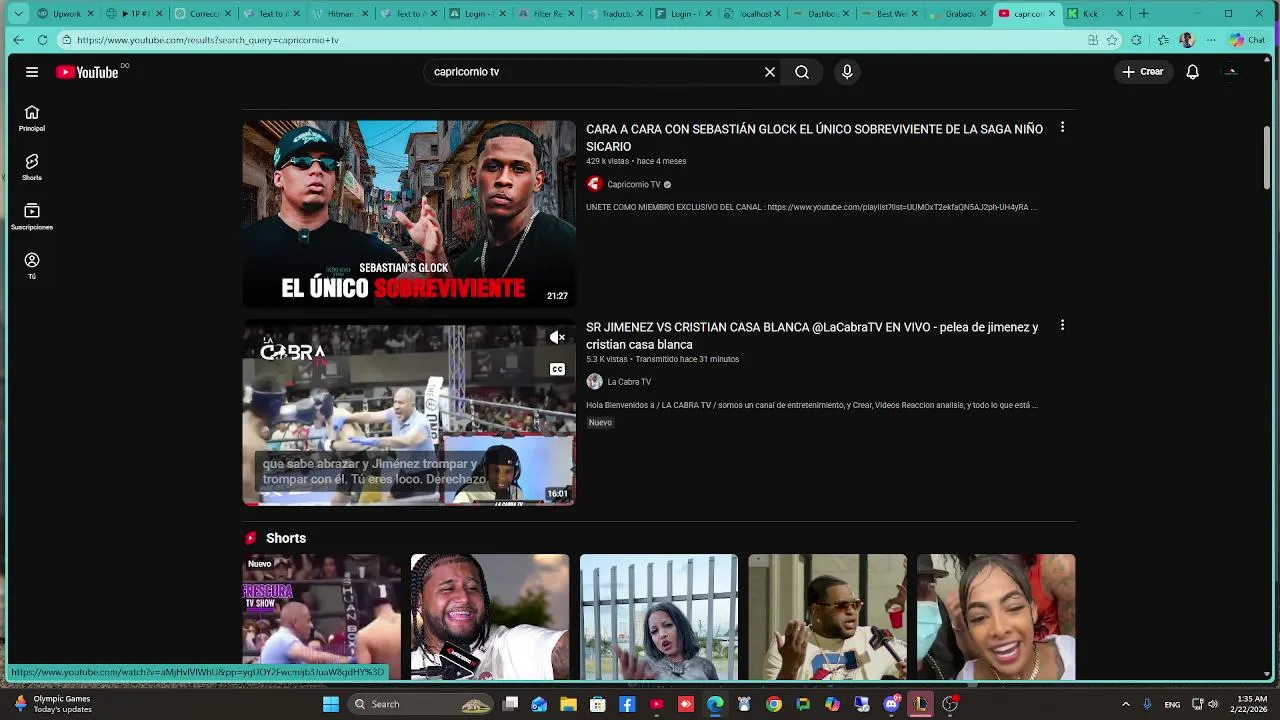This screenshot has height=720, width=1280.
Task: Click La Cabra TV channel avatar
Action: 594,381
